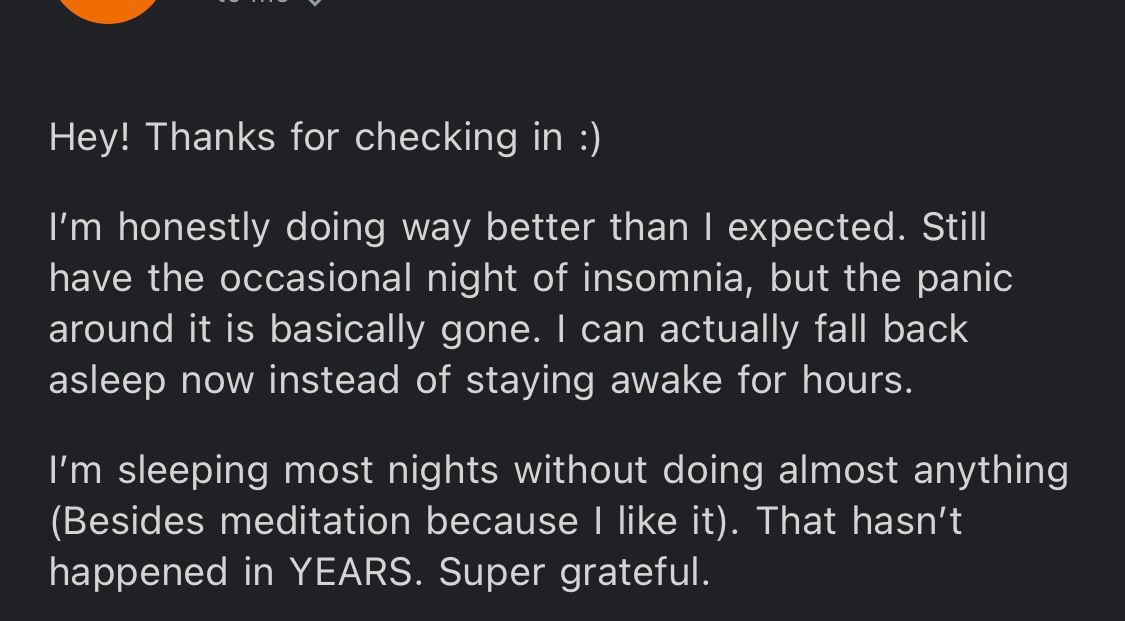The width and height of the screenshot is (1125, 621).
Task: Click the word "honestly" in the second paragraph
Action: coord(194,228)
